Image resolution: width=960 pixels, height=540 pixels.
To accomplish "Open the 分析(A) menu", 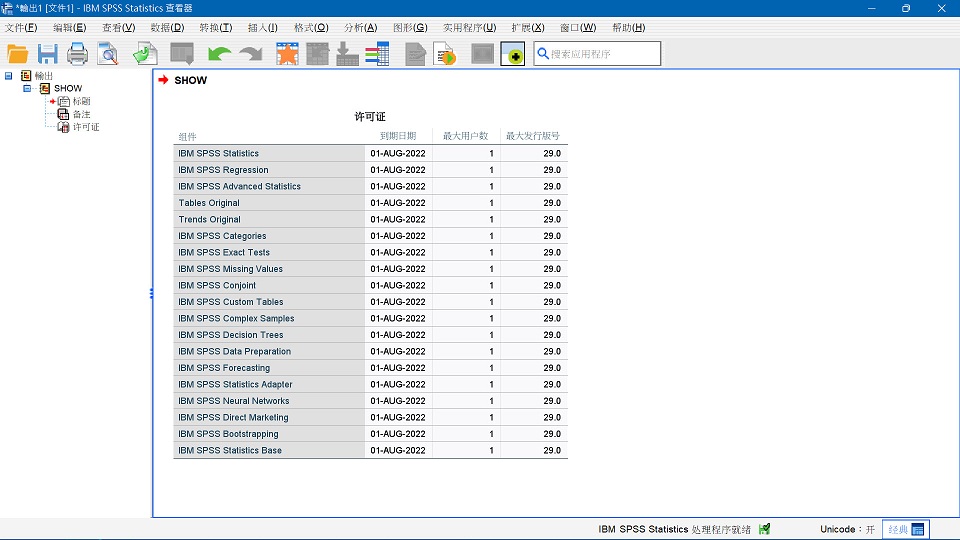I will [361, 28].
